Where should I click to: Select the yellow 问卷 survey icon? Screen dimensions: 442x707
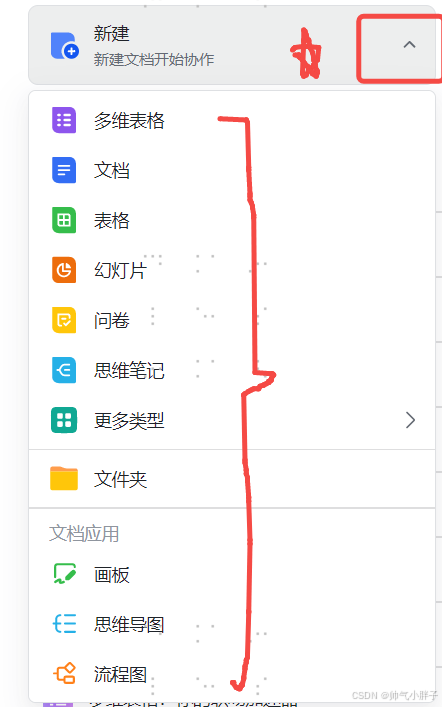click(64, 320)
